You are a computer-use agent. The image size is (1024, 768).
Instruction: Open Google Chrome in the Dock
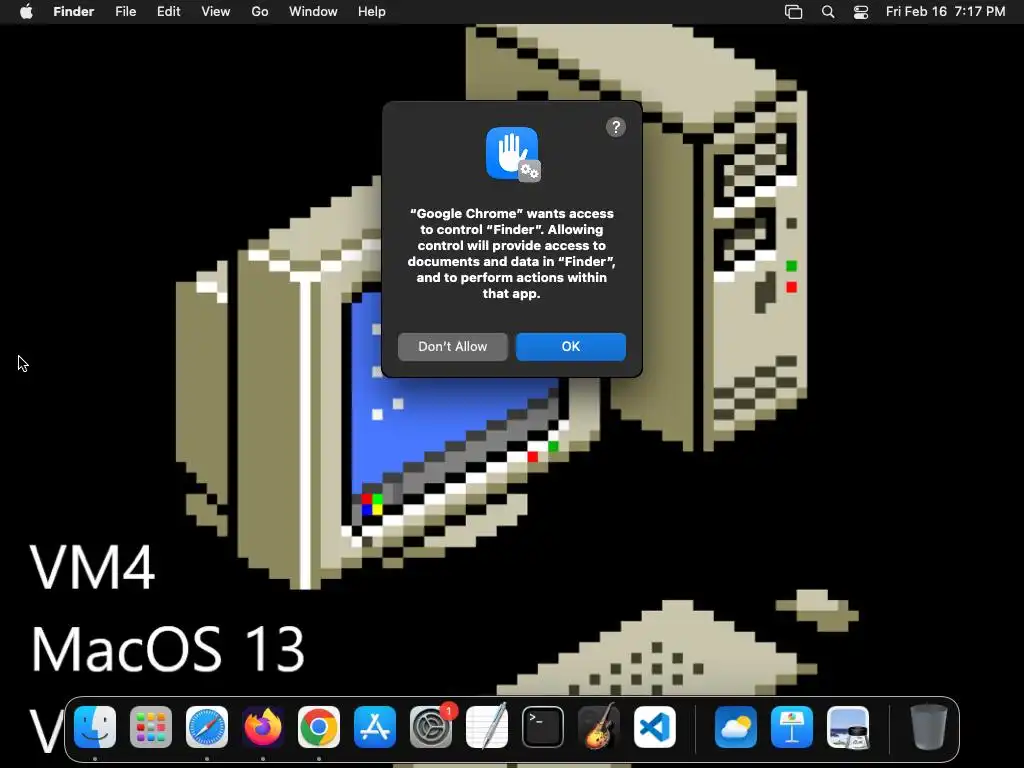tap(319, 727)
